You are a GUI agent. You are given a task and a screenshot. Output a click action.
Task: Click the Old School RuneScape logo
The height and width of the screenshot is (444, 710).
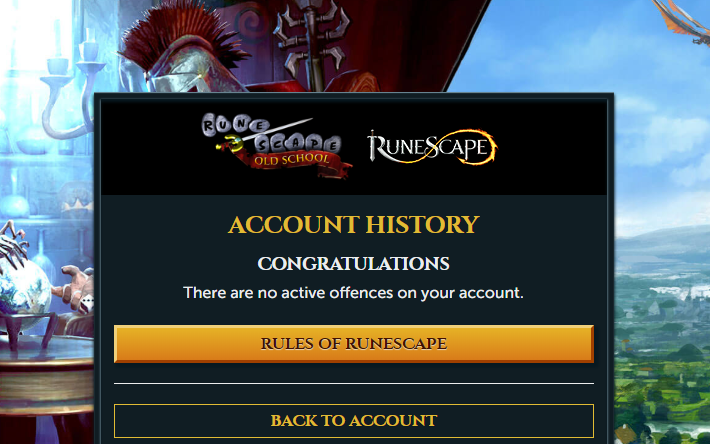click(276, 146)
